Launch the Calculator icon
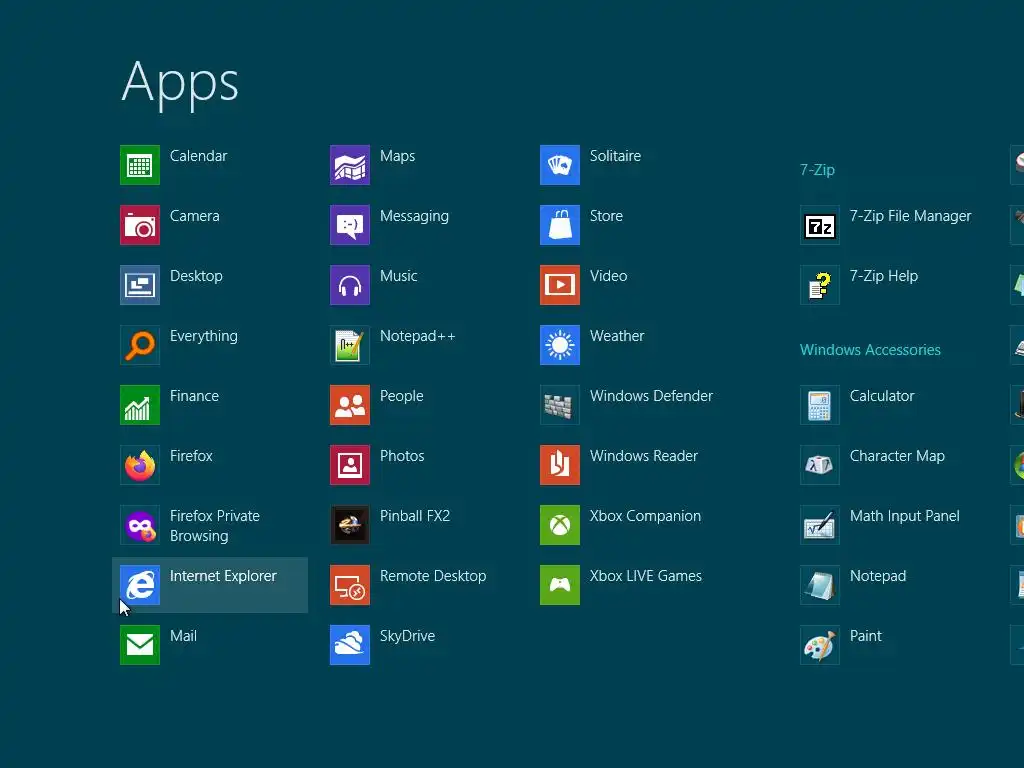1024x768 pixels. click(820, 405)
